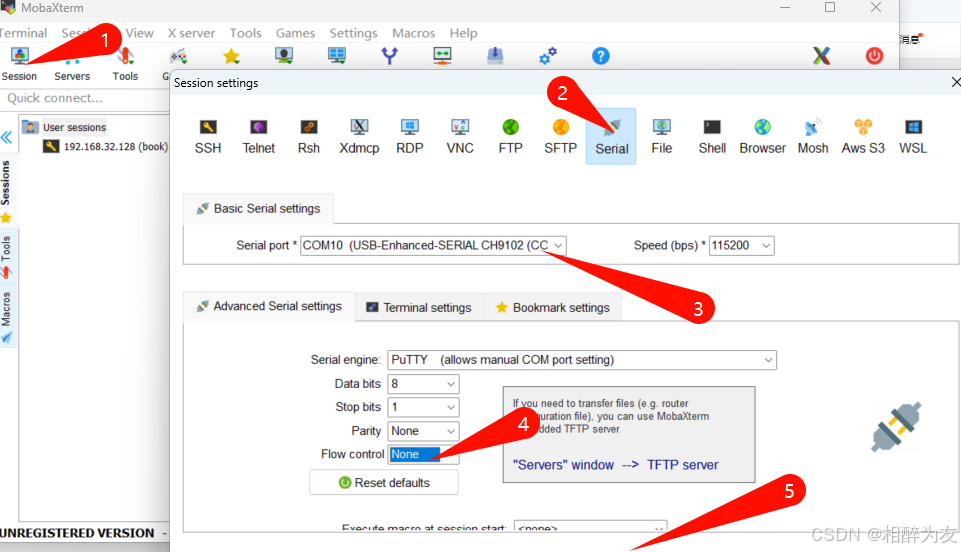Select Xdmcp session type
961x552 pixels.
pyautogui.click(x=359, y=137)
